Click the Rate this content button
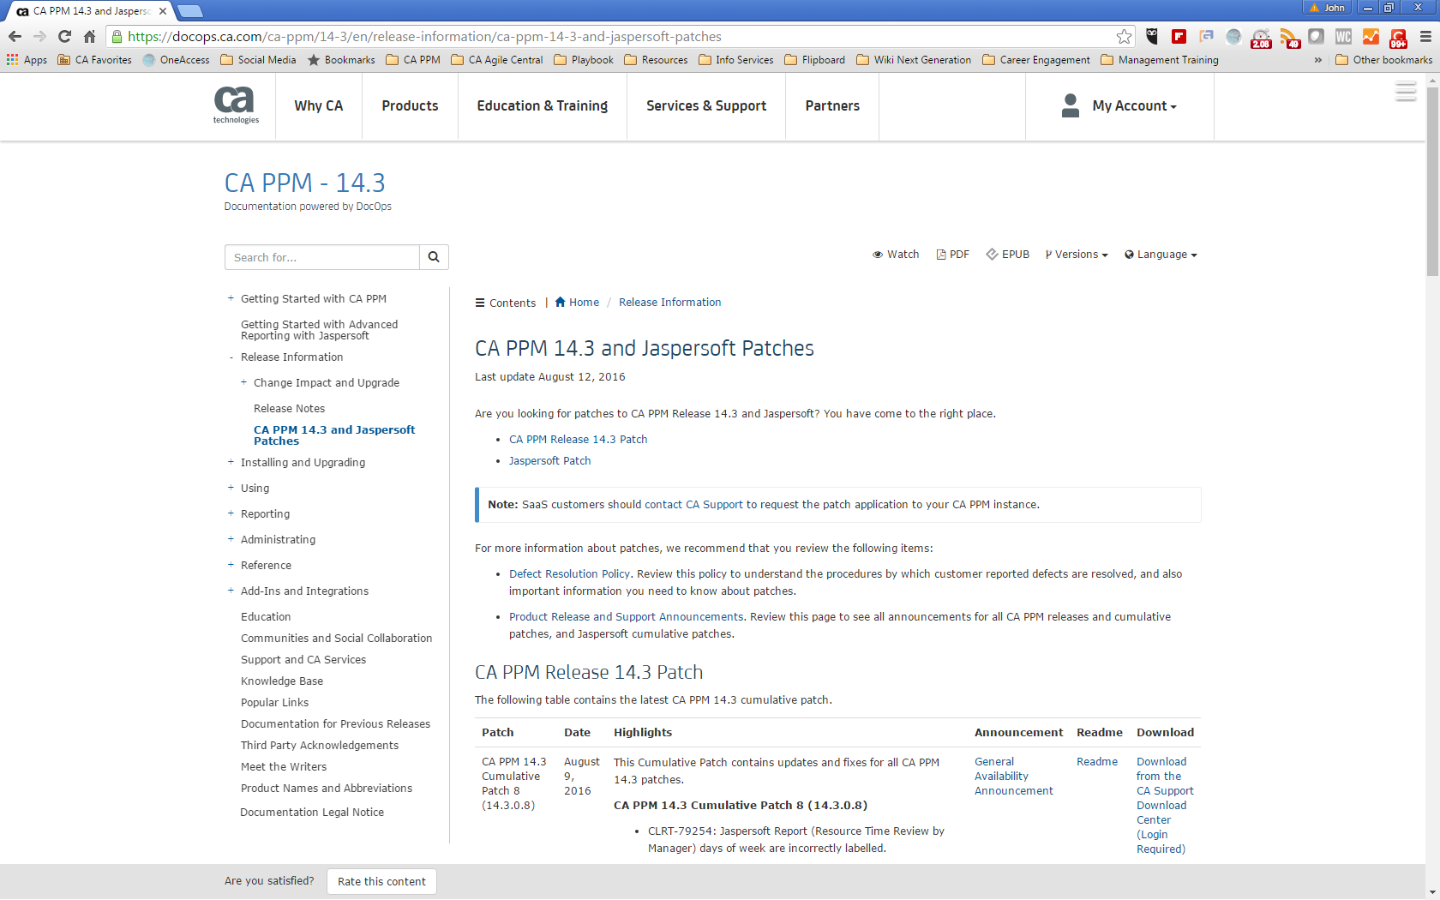 [381, 881]
